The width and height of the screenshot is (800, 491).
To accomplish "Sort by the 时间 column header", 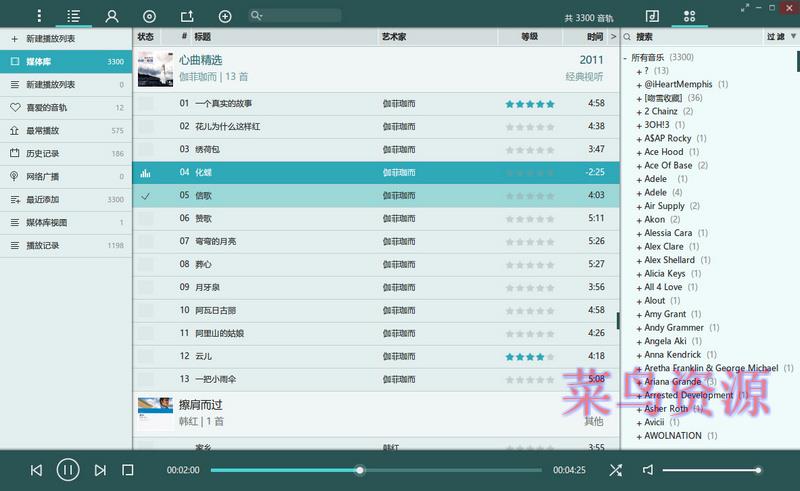I will (x=595, y=37).
